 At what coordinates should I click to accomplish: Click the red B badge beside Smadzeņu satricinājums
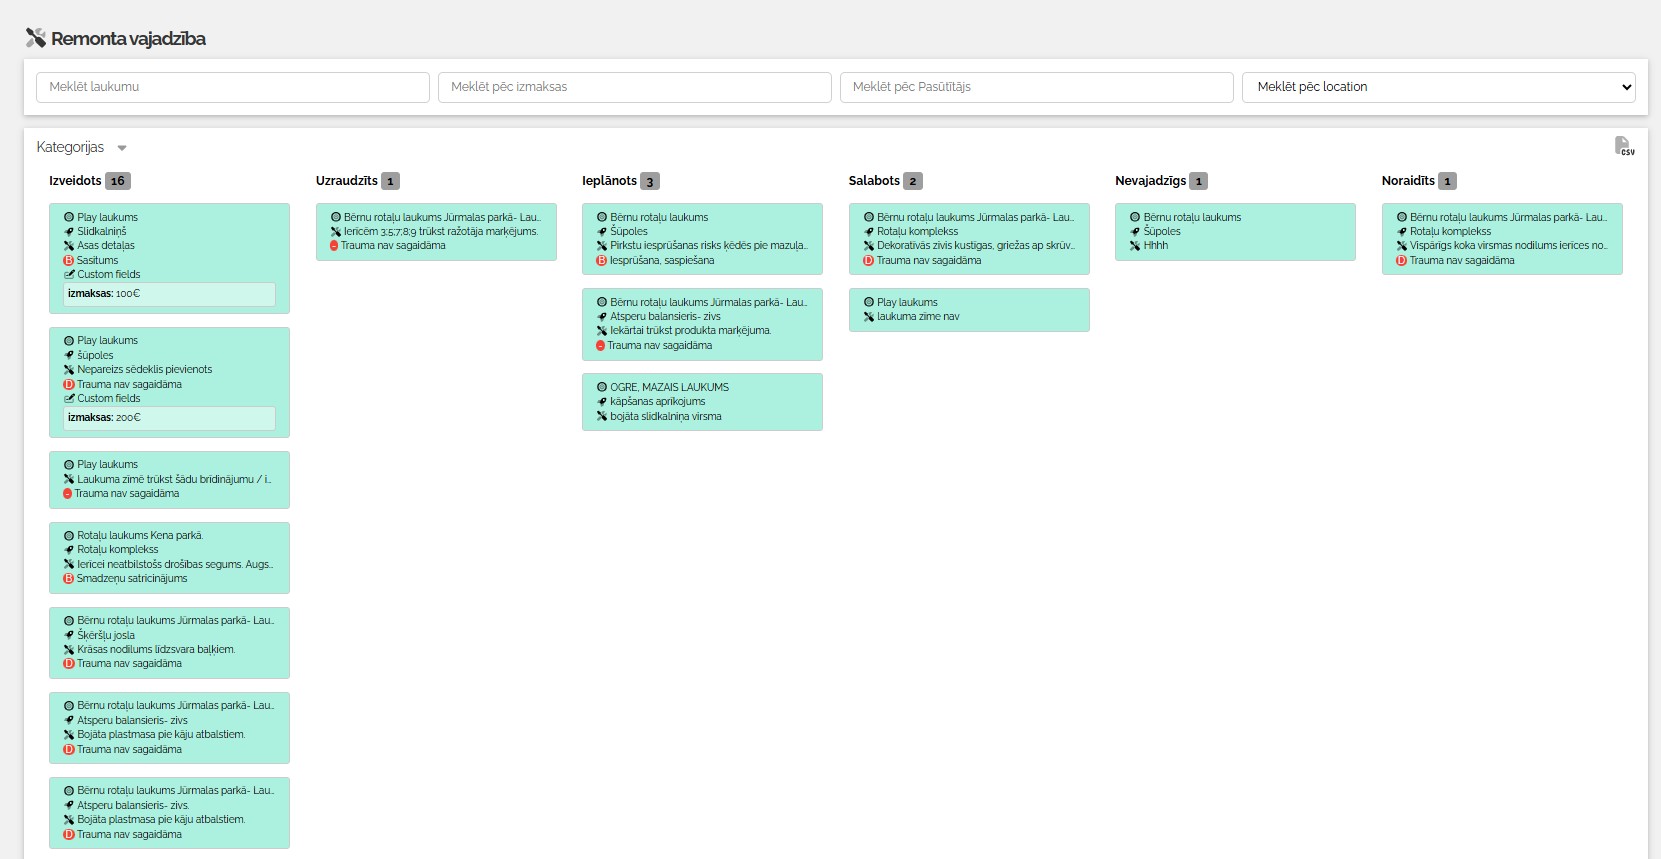[69, 579]
